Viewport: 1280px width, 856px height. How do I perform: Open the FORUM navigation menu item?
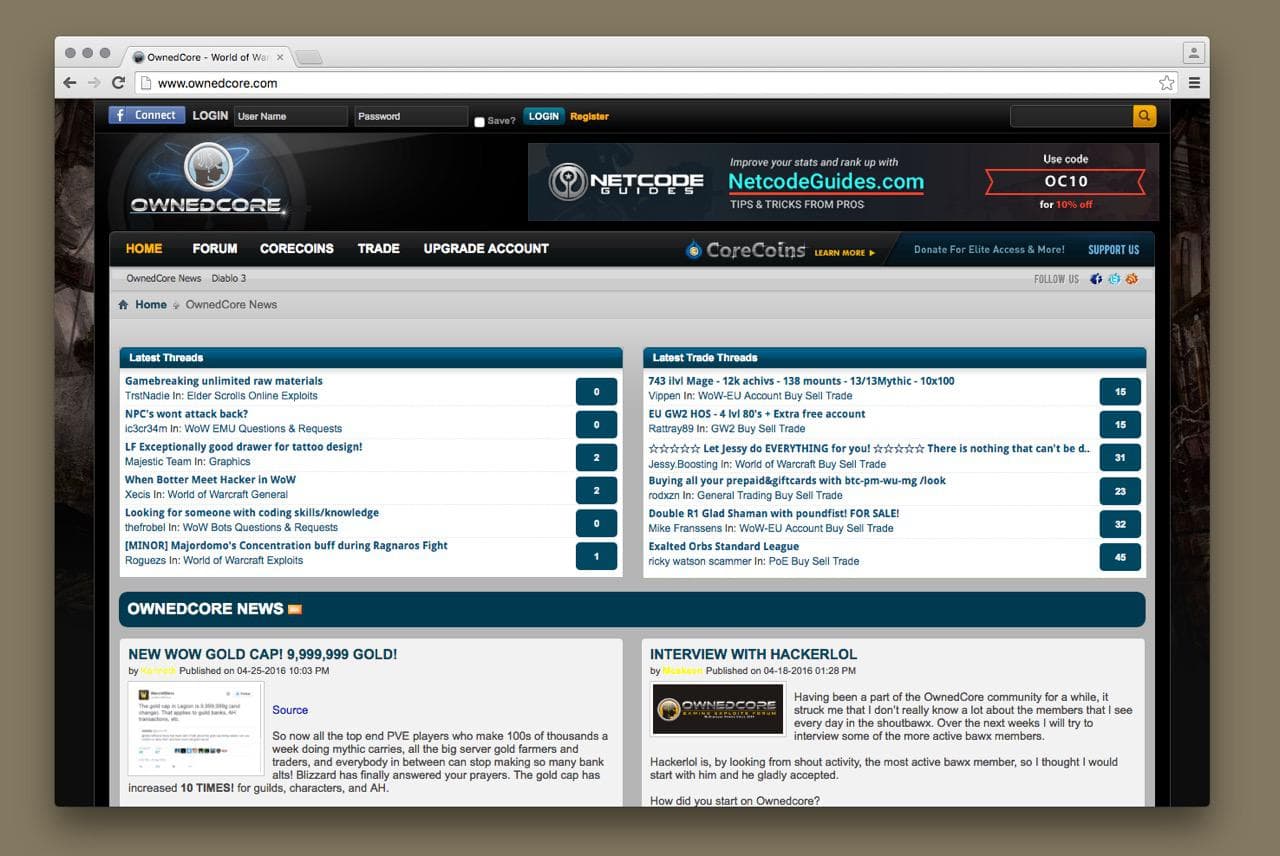pyautogui.click(x=215, y=249)
